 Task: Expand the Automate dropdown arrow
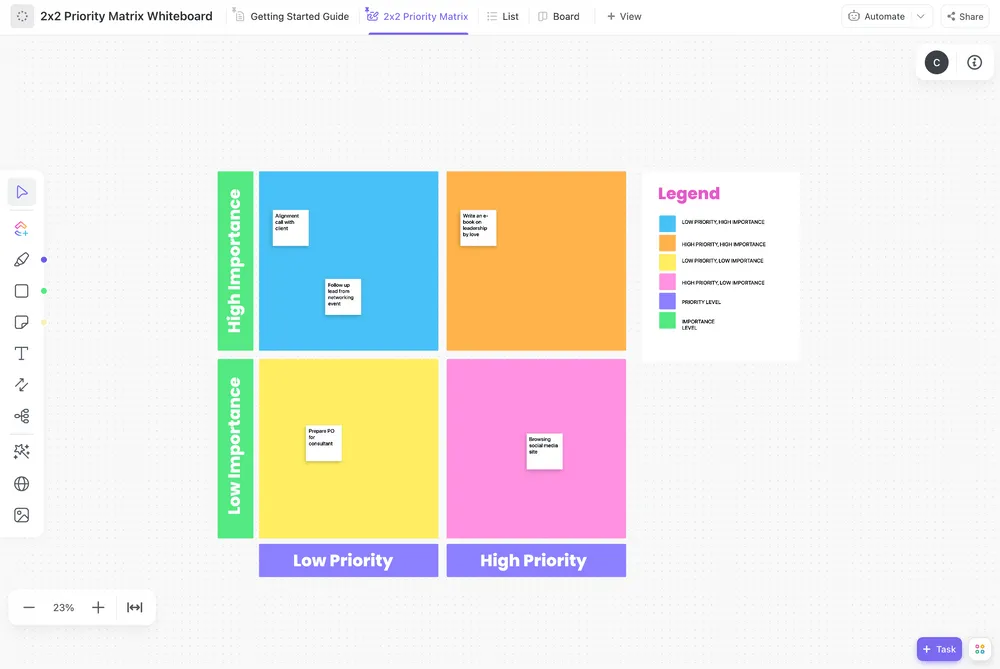coord(921,17)
